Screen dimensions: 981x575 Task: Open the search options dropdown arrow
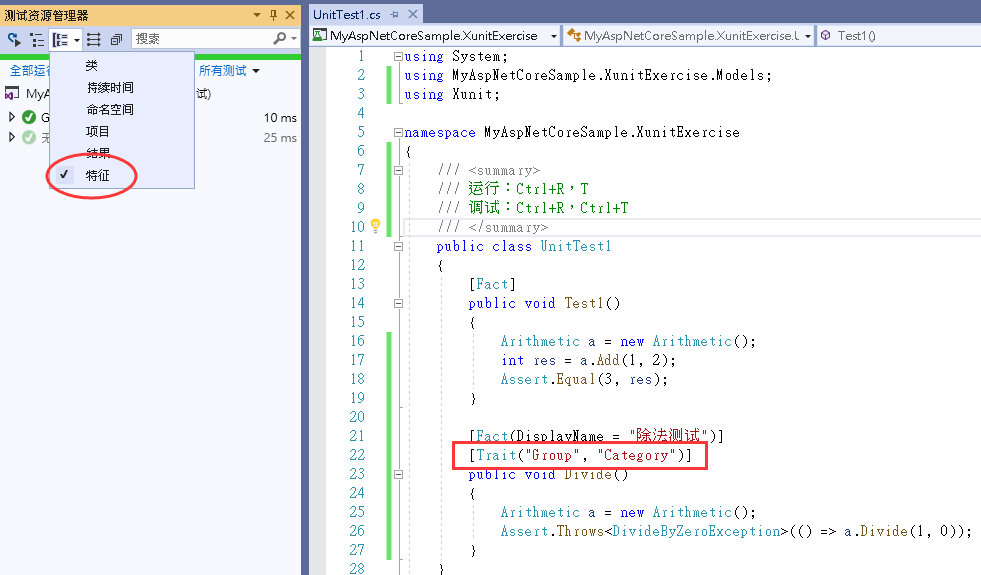[x=293, y=39]
